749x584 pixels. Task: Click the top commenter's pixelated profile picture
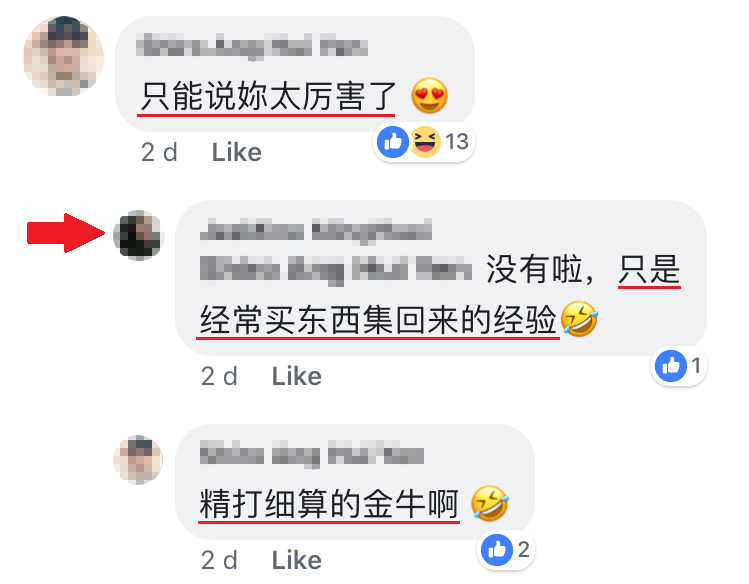[63, 56]
